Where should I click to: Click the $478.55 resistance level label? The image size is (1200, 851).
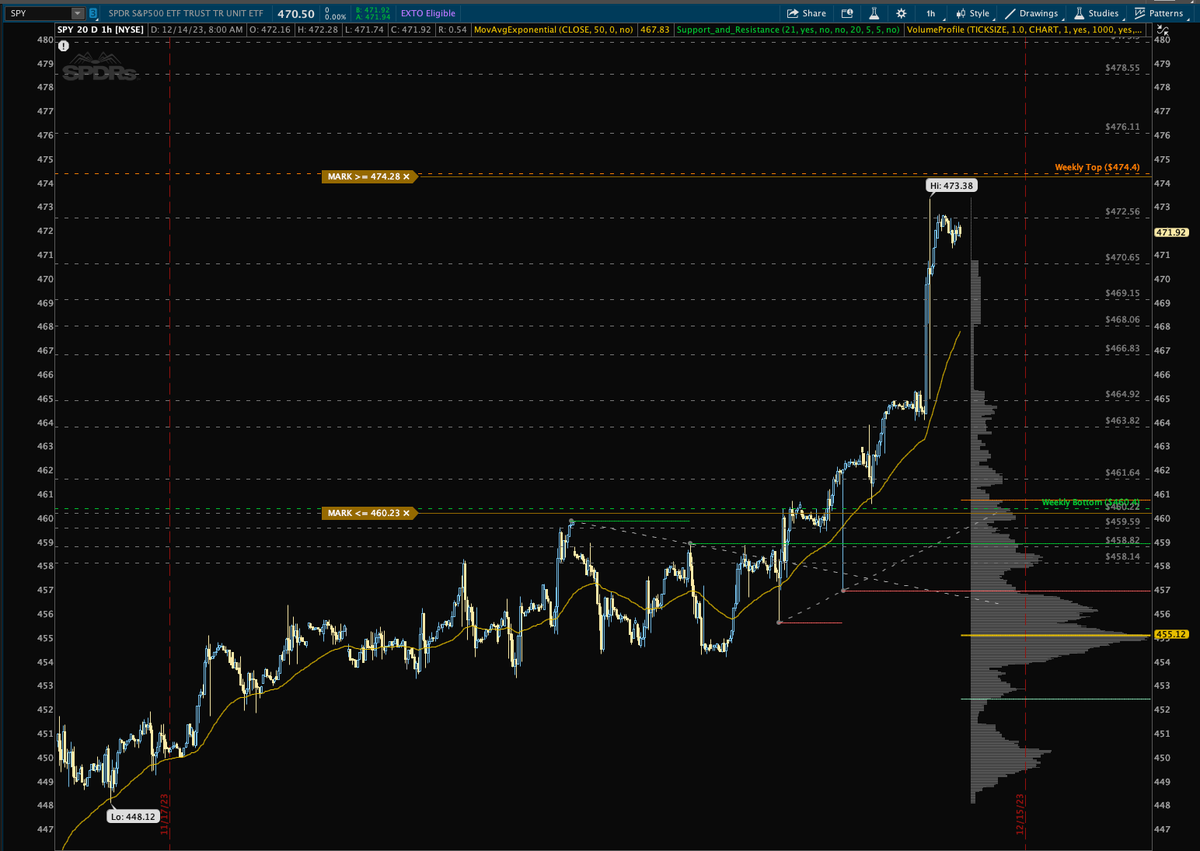[x=1123, y=67]
